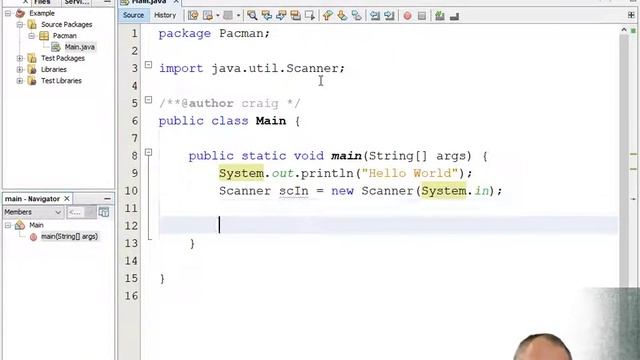Collapse the Source Packages node
This screenshot has height=360, width=640.
(x=20, y=24)
